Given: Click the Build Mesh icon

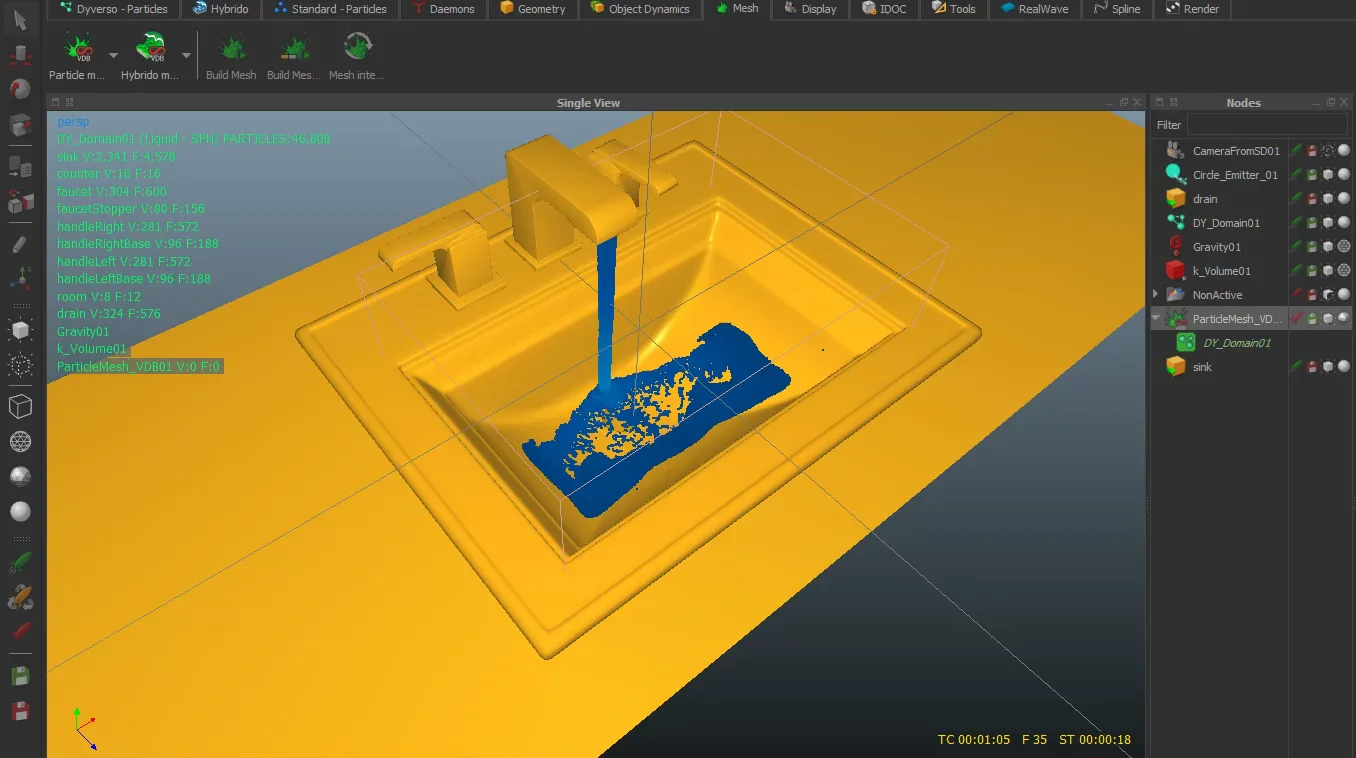Looking at the screenshot, I should coord(231,48).
